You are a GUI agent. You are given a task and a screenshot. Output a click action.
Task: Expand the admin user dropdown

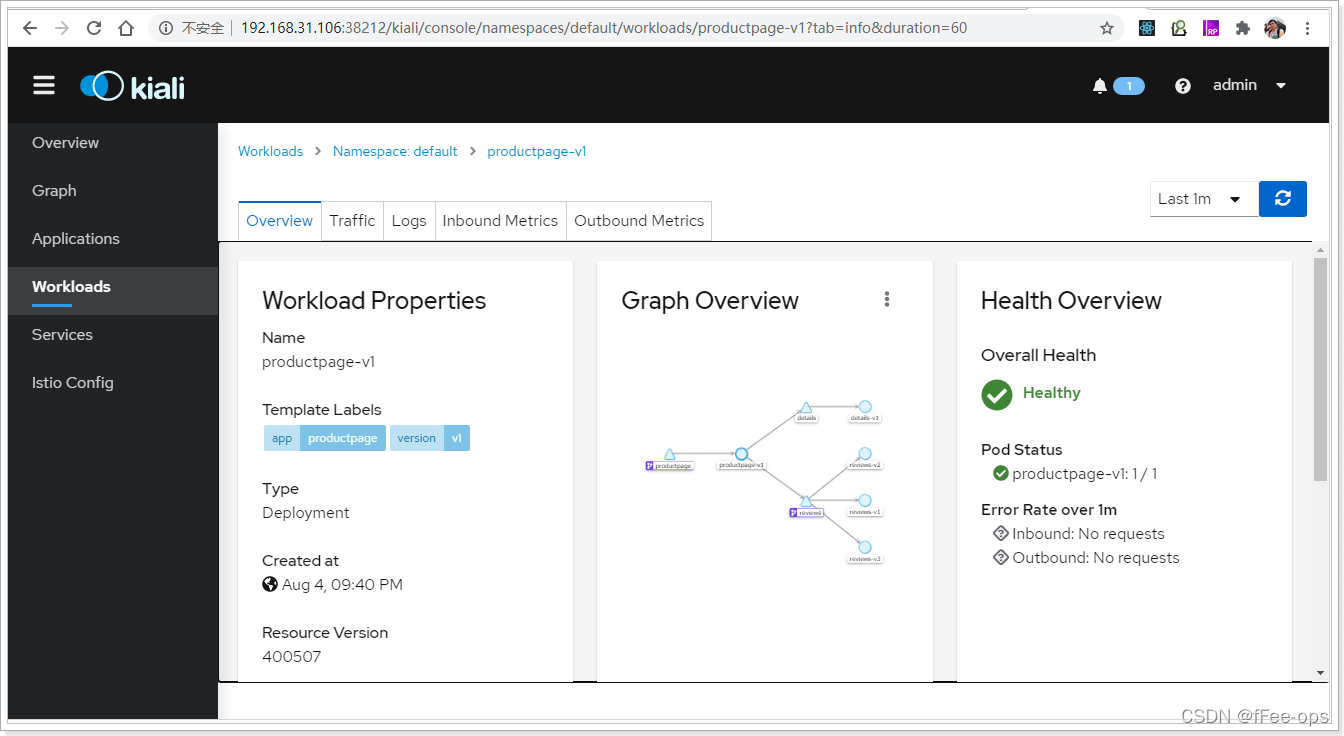(x=1249, y=85)
